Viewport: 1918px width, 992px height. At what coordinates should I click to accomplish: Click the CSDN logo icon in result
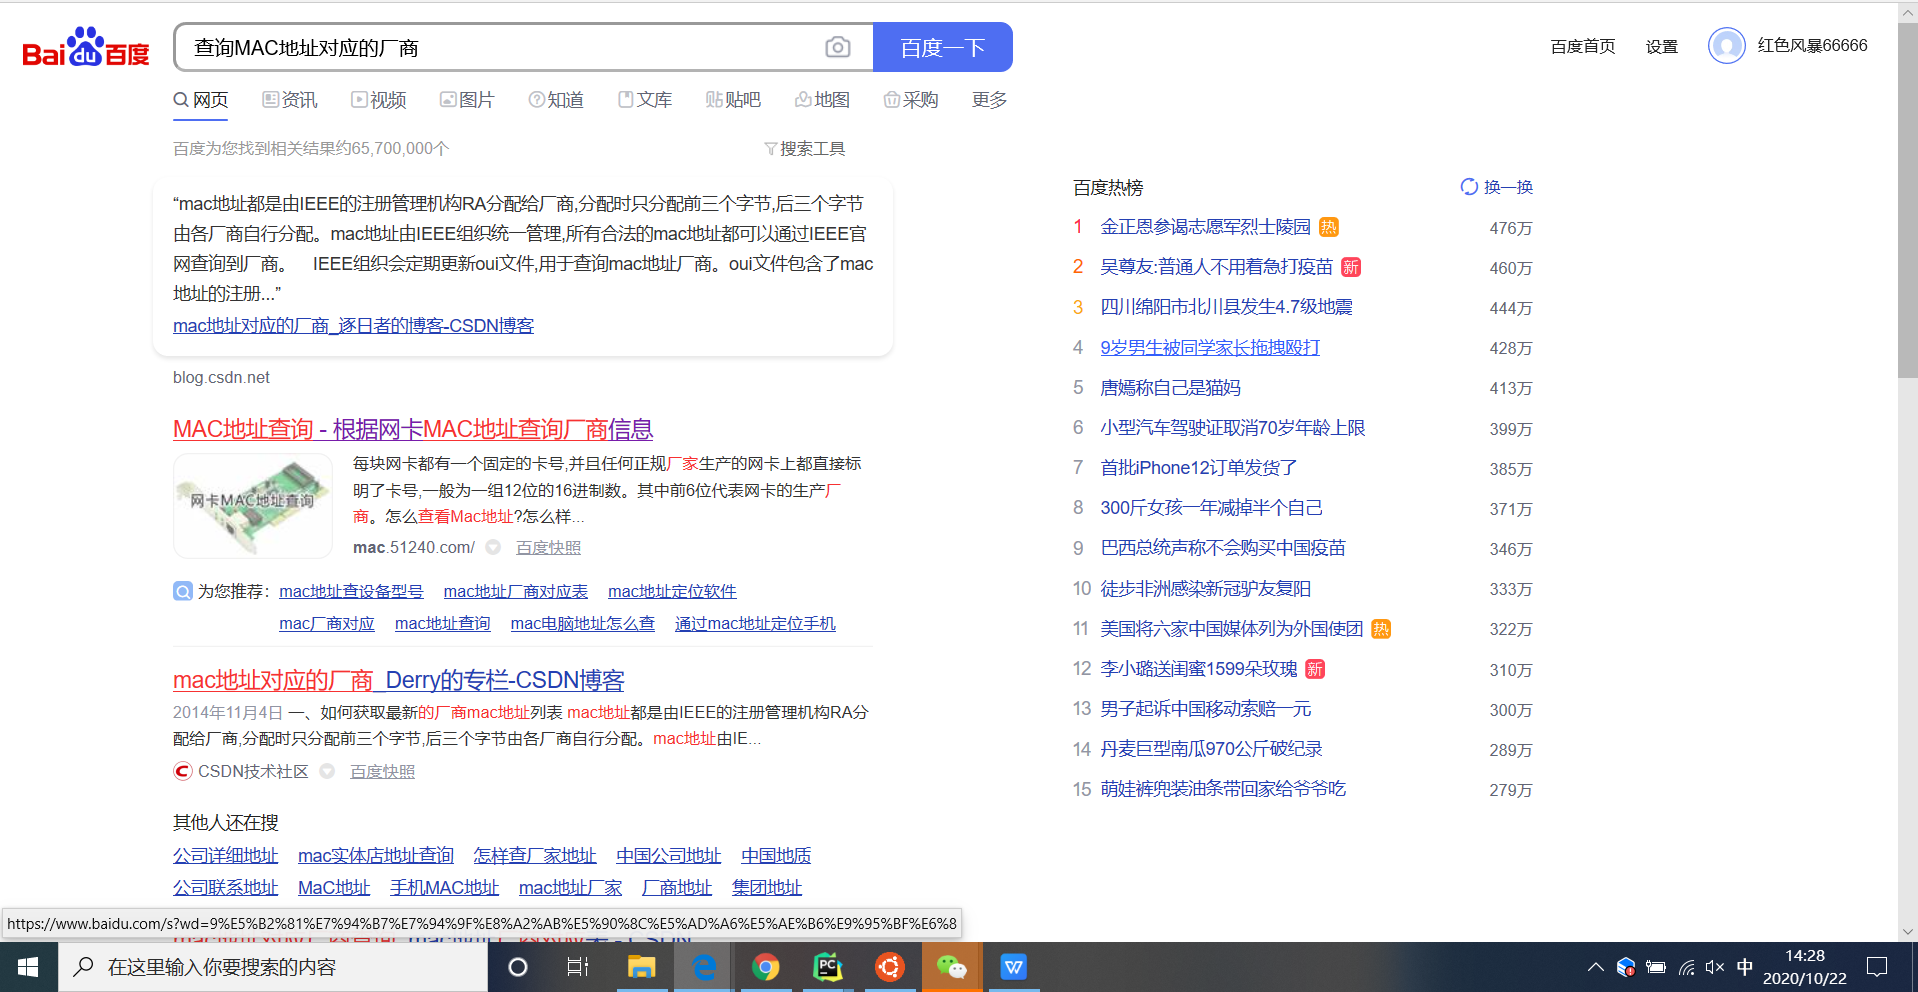tap(183, 771)
